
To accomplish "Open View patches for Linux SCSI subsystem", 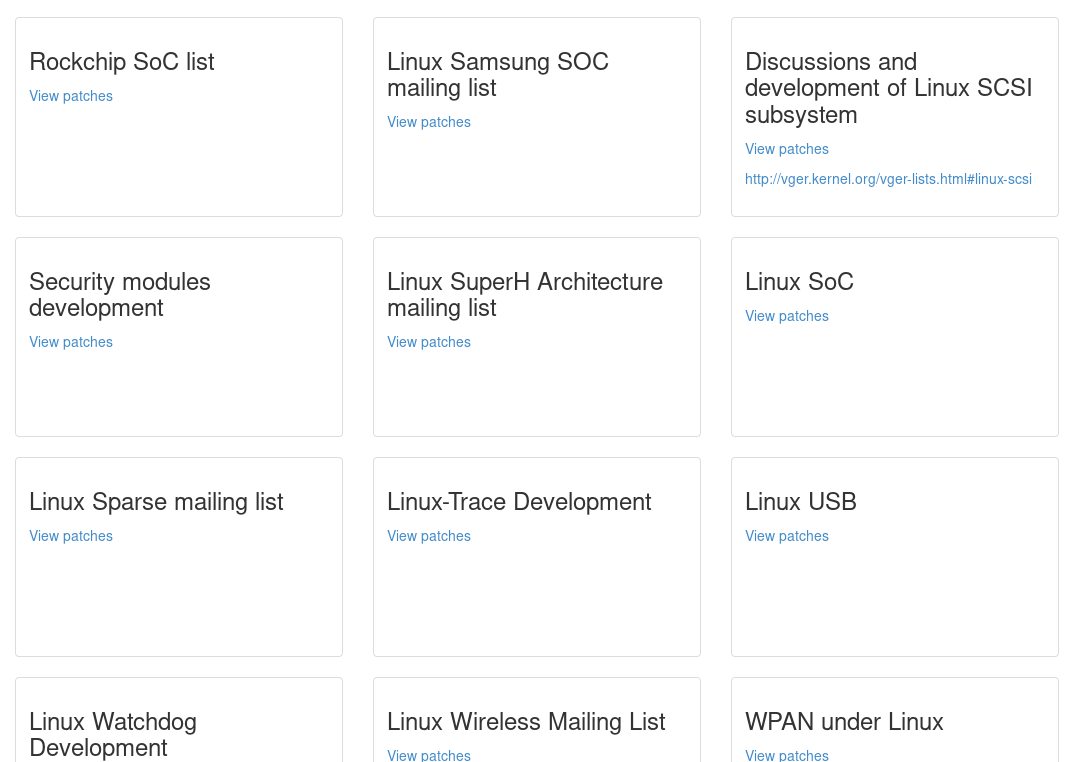I will [787, 149].
